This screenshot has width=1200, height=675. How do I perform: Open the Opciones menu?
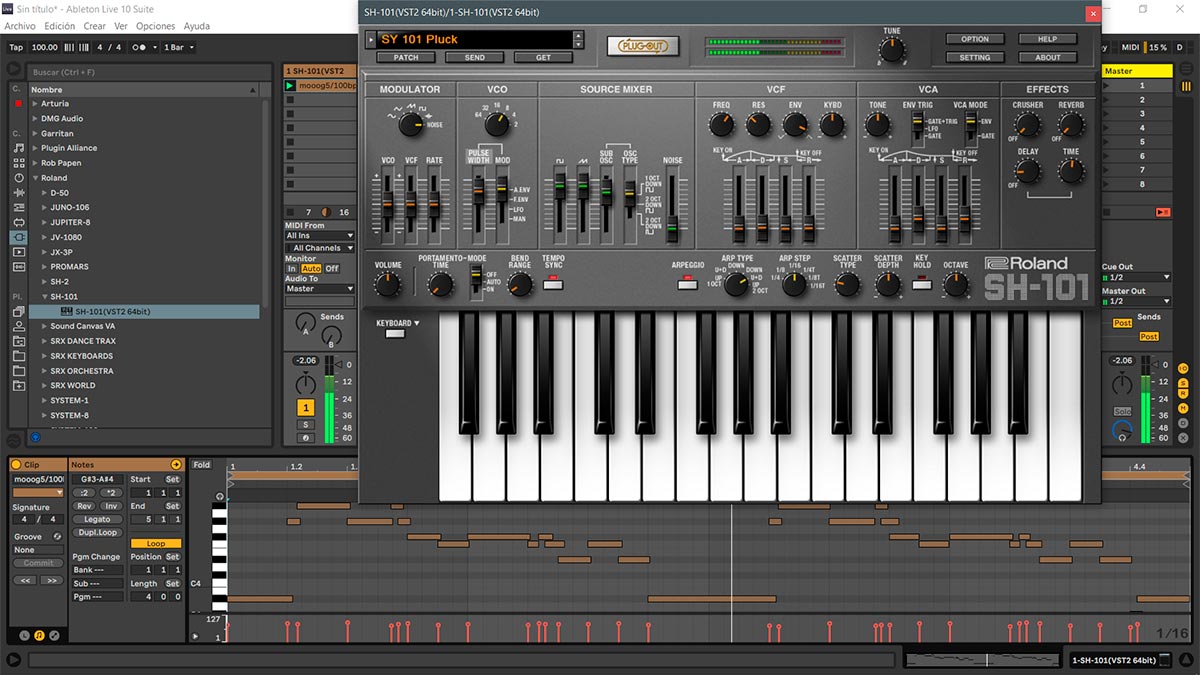(156, 26)
